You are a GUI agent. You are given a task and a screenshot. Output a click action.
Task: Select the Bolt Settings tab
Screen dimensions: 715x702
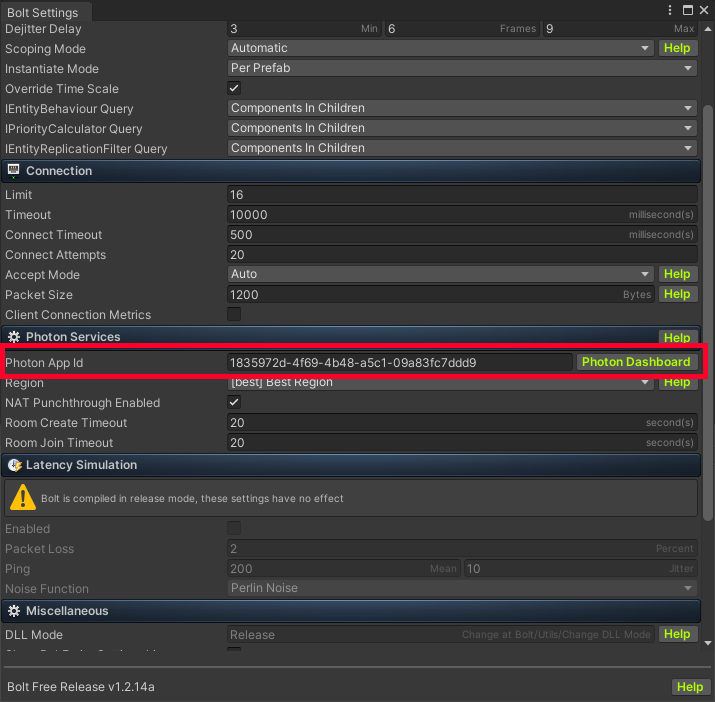click(x=42, y=13)
